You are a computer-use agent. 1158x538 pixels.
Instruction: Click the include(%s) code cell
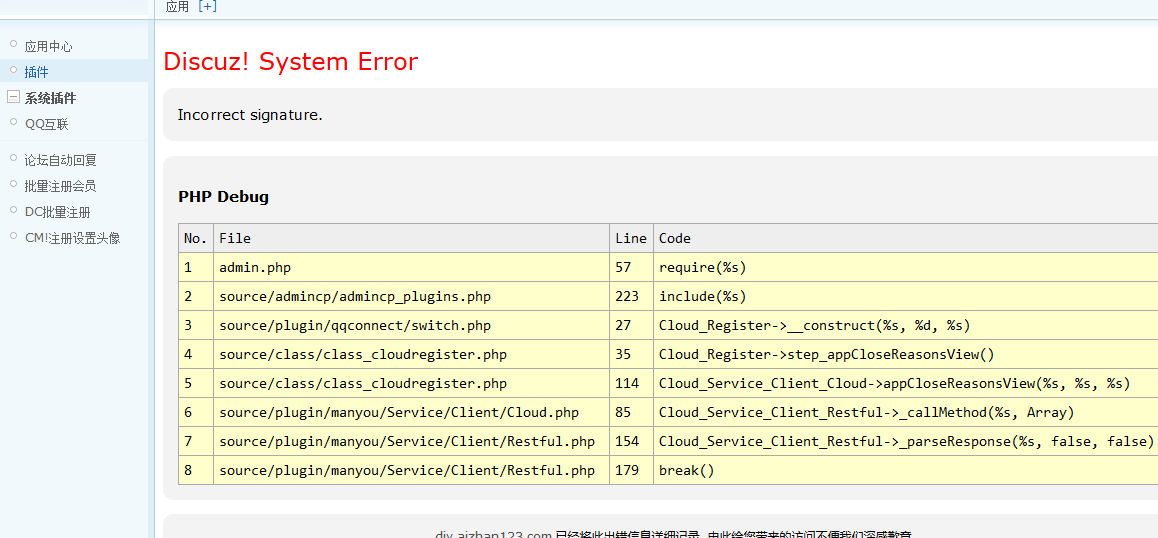pyautogui.click(x=905, y=296)
